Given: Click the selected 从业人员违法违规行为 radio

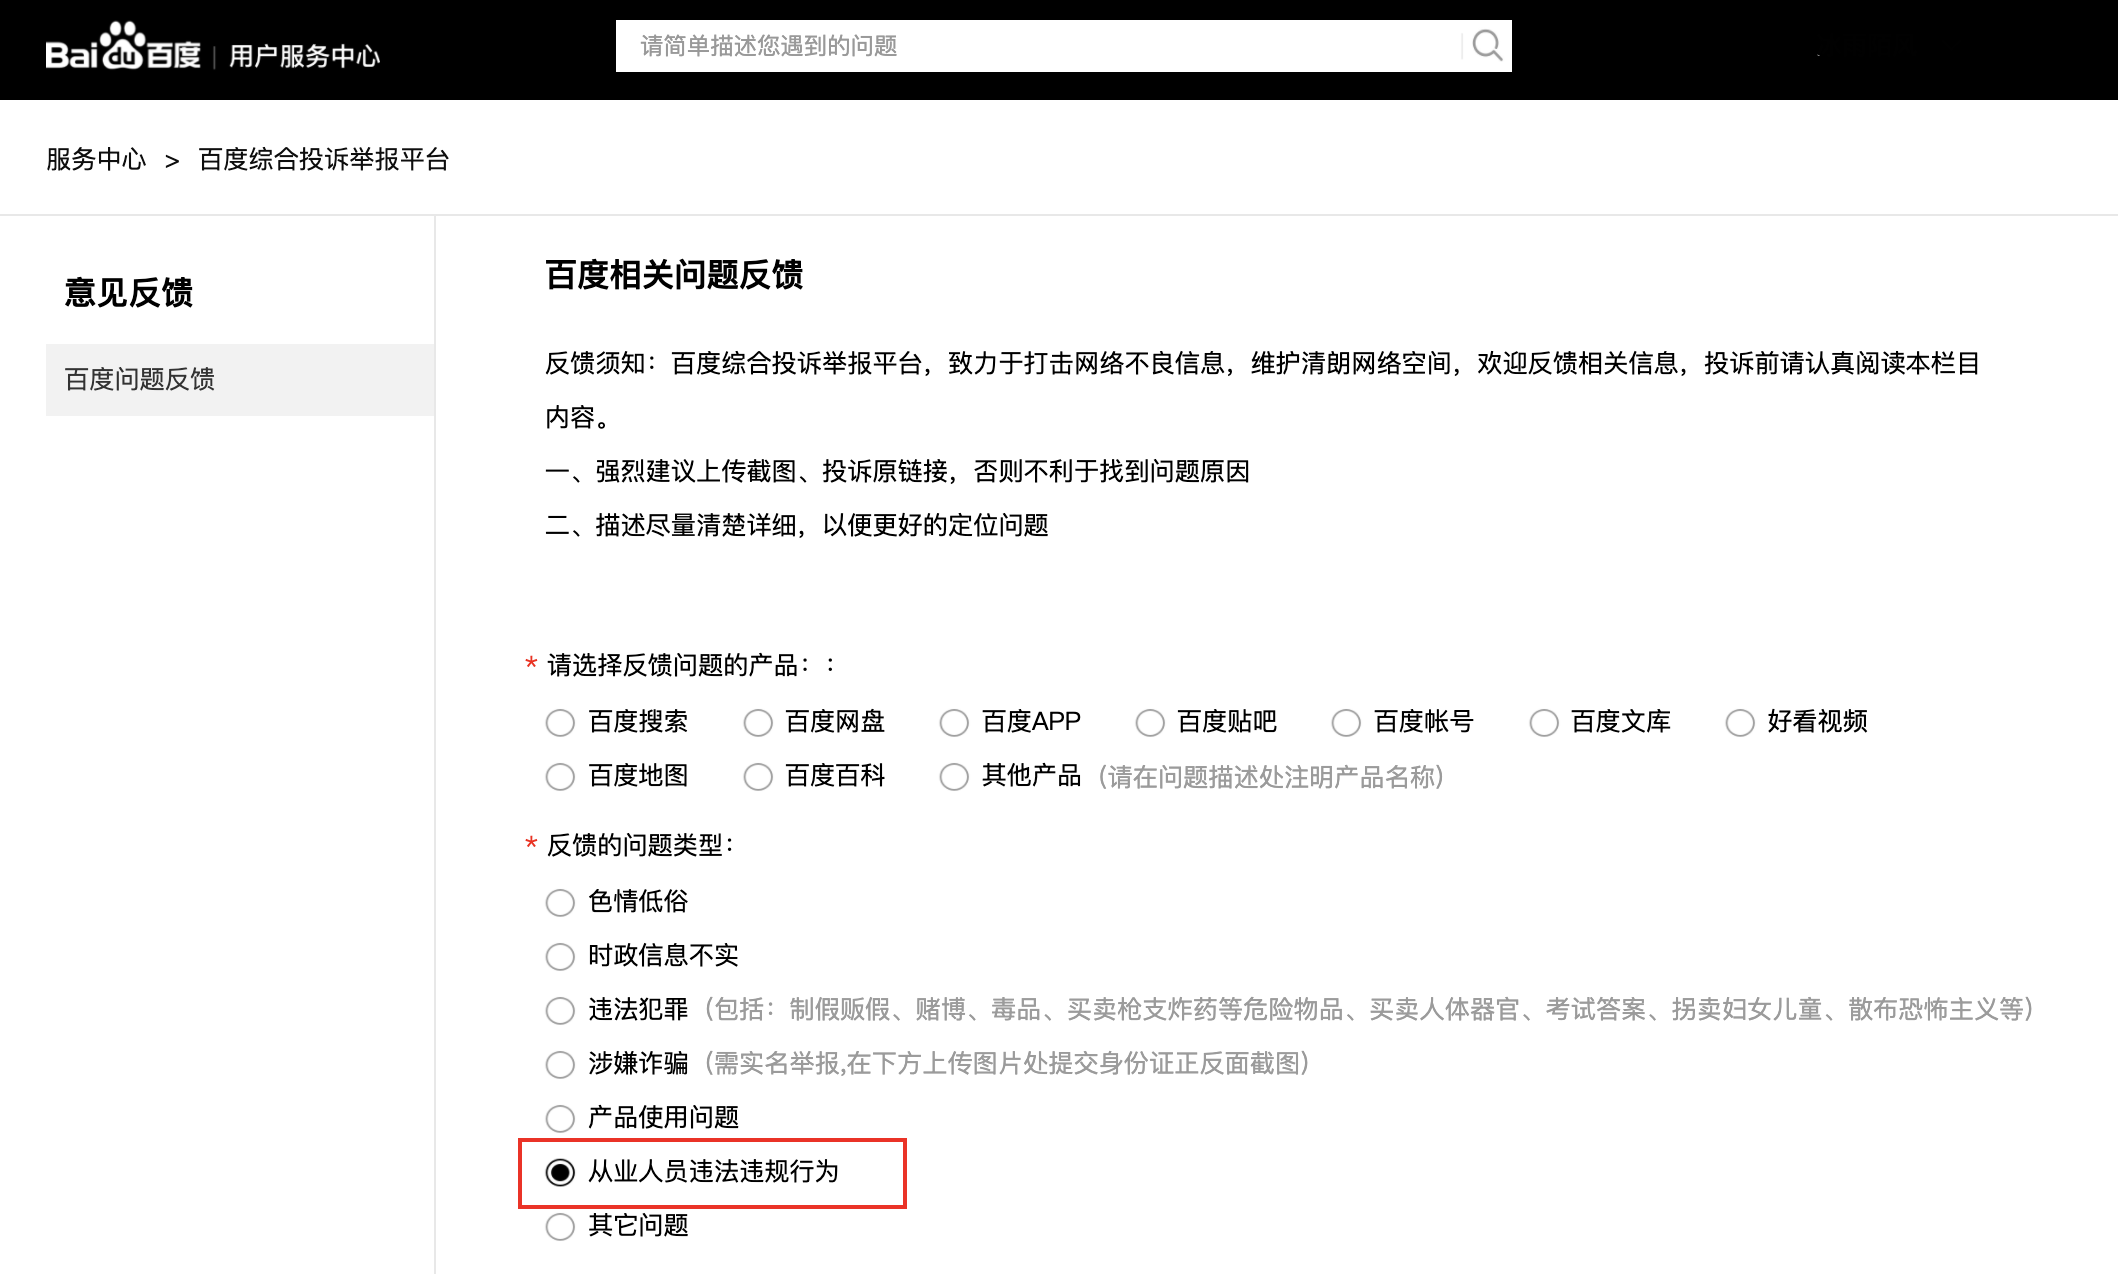Looking at the screenshot, I should [x=560, y=1172].
